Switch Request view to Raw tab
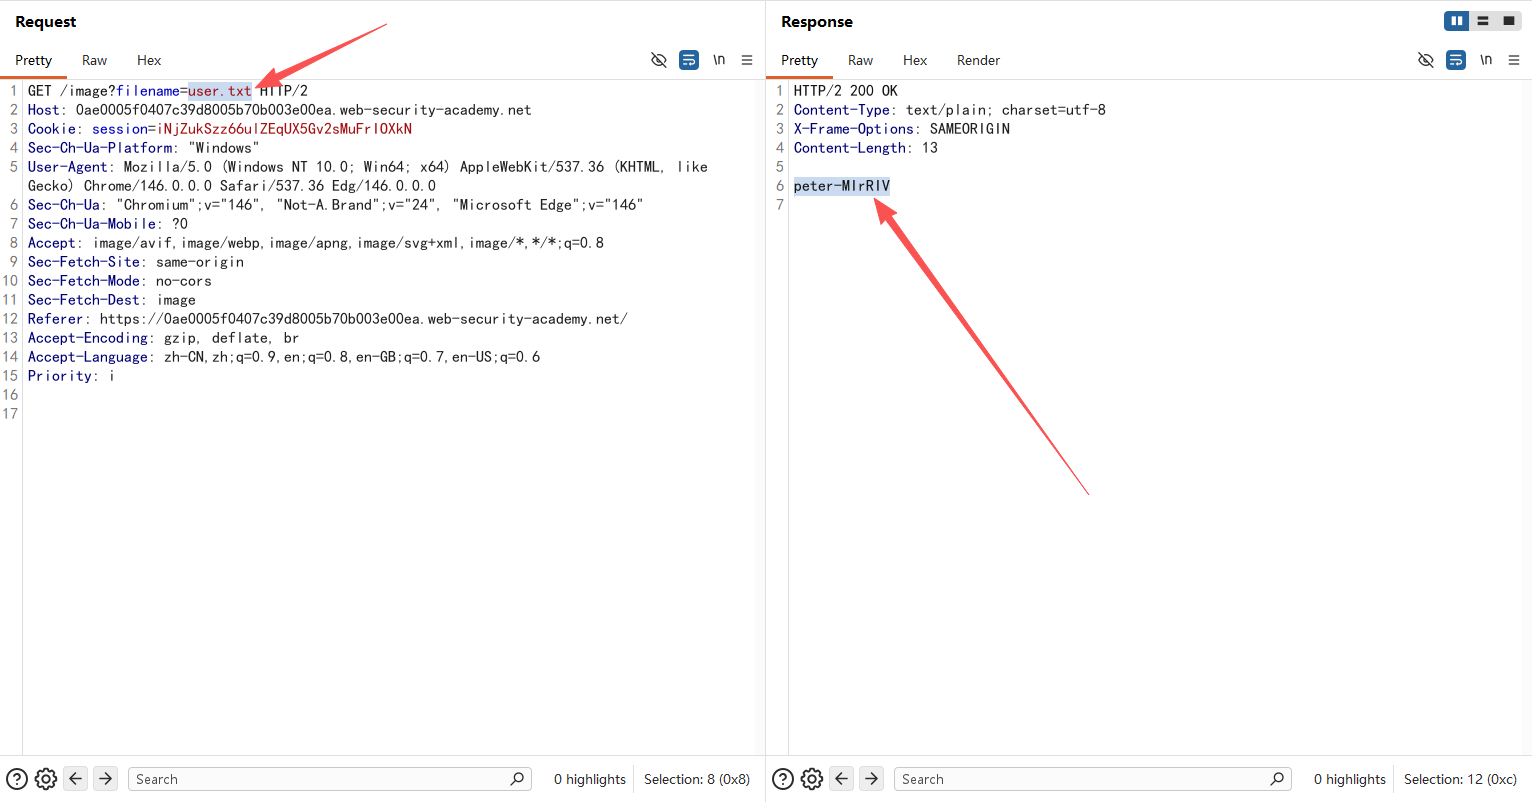1532x802 pixels. click(94, 60)
